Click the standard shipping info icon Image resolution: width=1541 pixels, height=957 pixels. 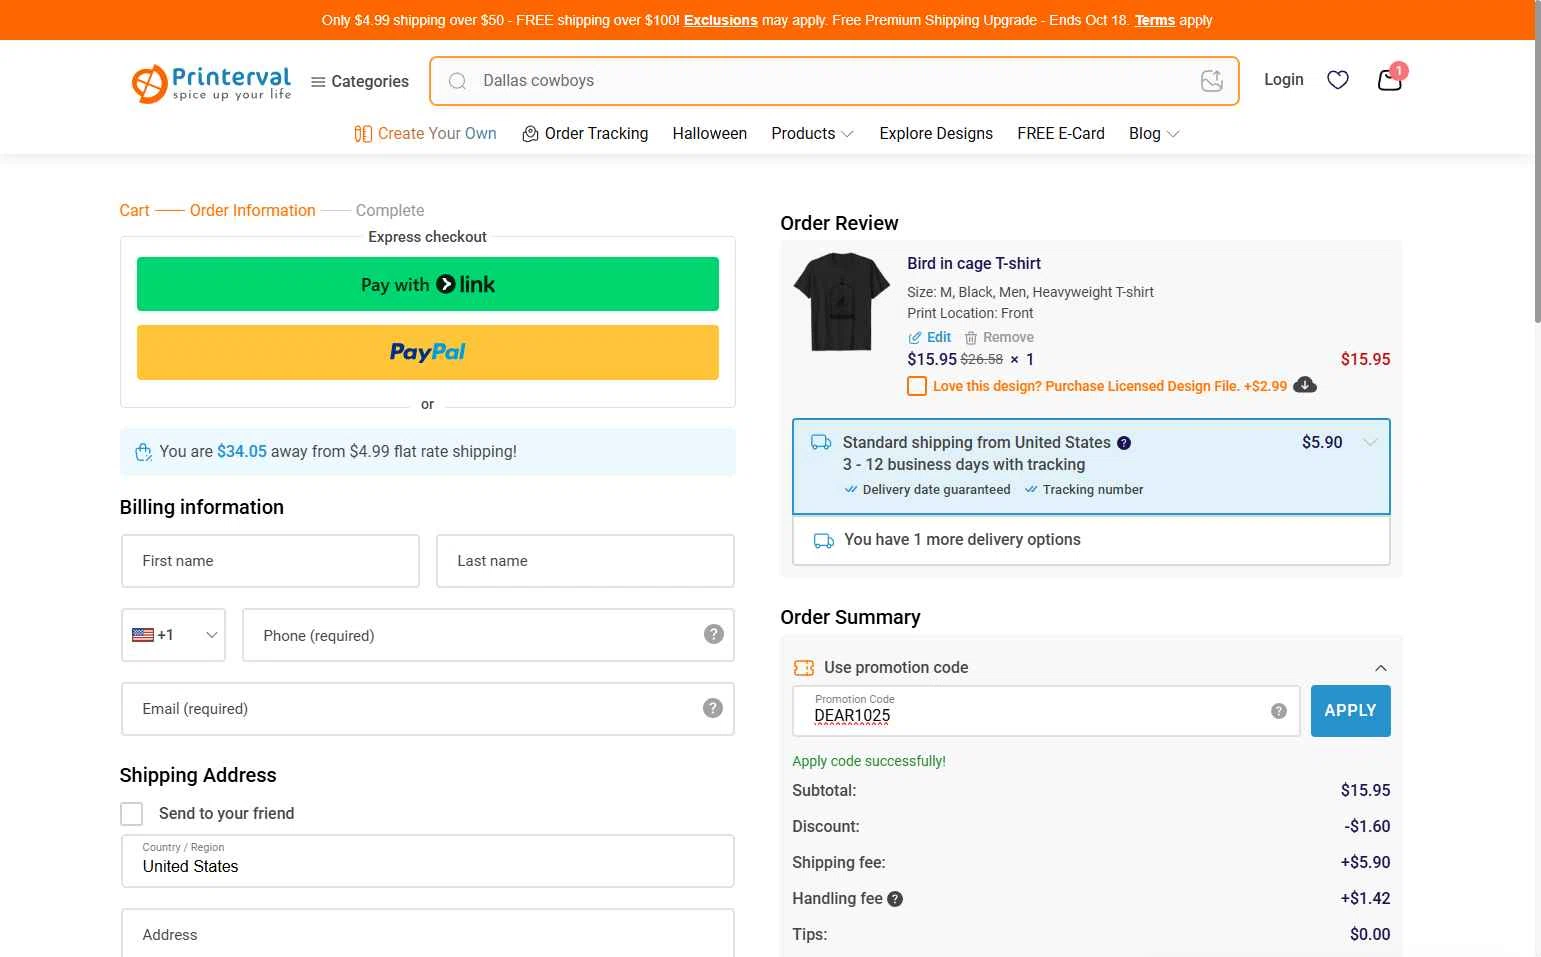(1124, 443)
